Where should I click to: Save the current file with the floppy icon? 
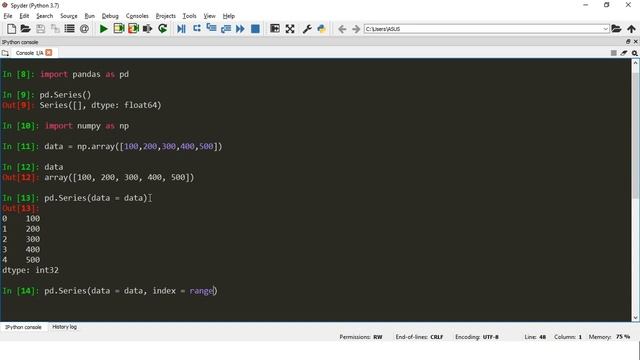point(40,29)
